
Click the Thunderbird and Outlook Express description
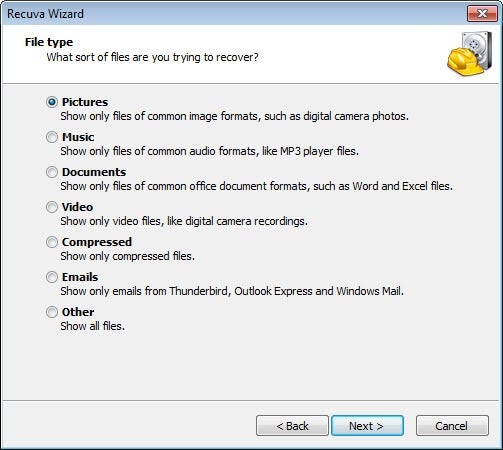click(232, 291)
